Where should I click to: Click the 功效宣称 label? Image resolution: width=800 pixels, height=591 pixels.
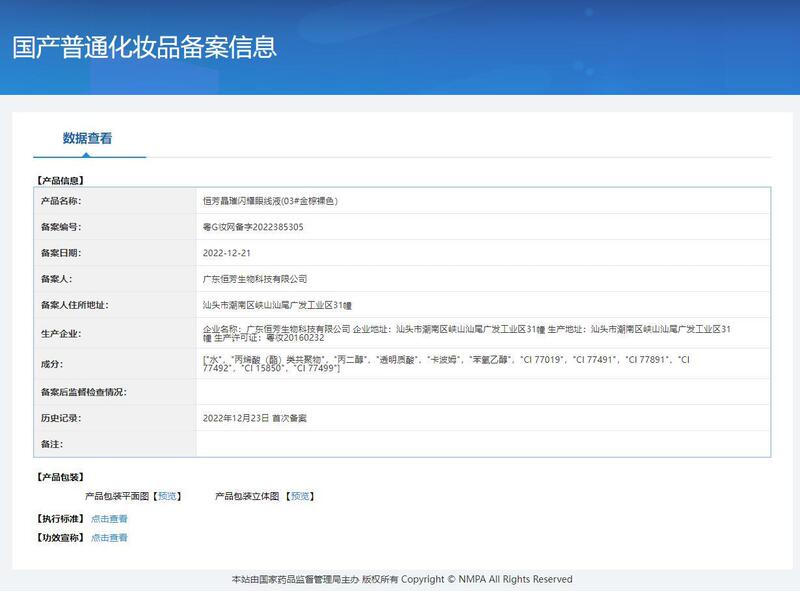(x=60, y=538)
